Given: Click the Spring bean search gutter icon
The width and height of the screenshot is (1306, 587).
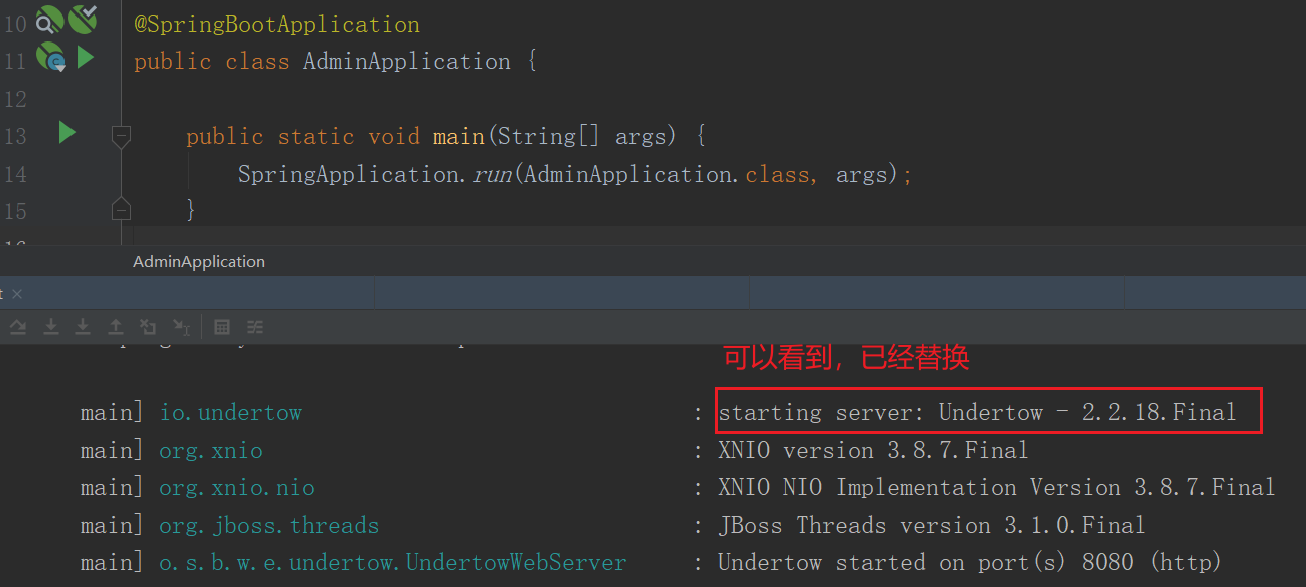Looking at the screenshot, I should [x=49, y=19].
